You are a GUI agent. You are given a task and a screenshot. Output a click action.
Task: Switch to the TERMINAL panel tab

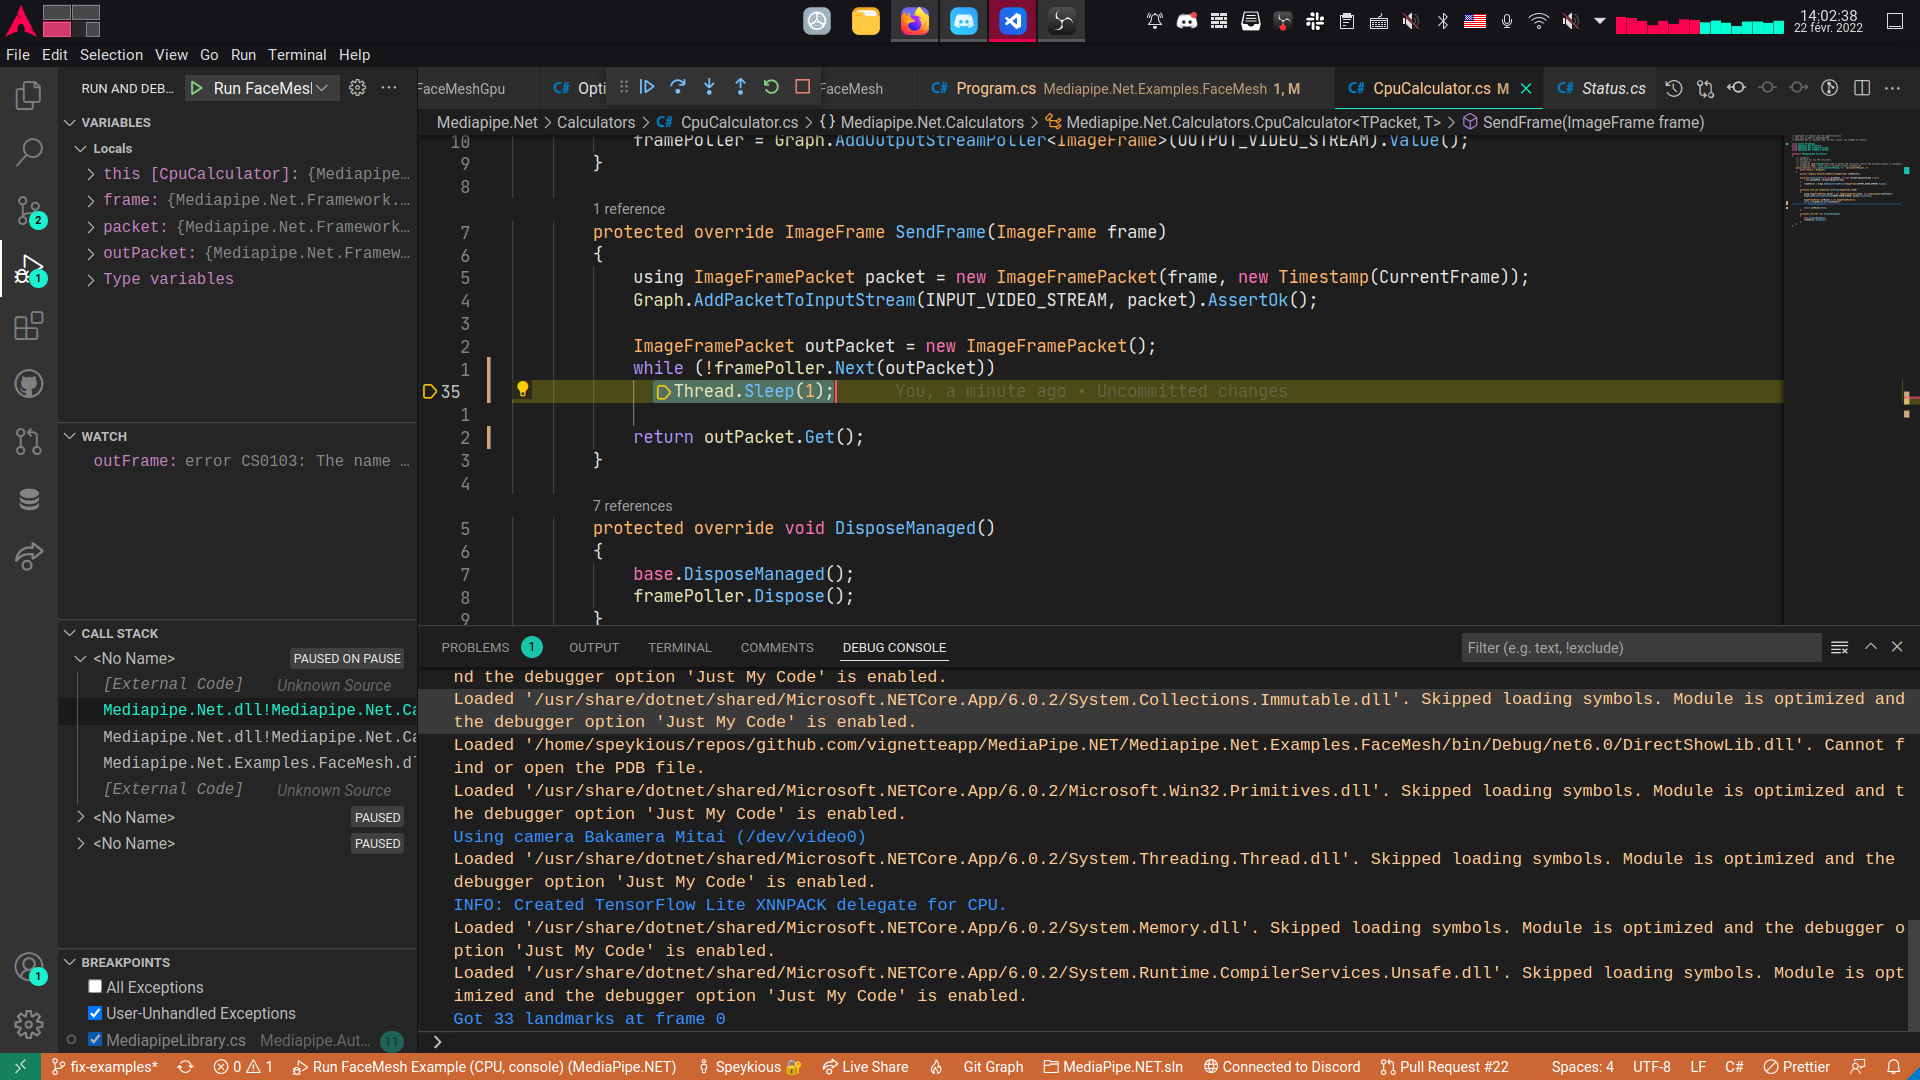coord(679,647)
